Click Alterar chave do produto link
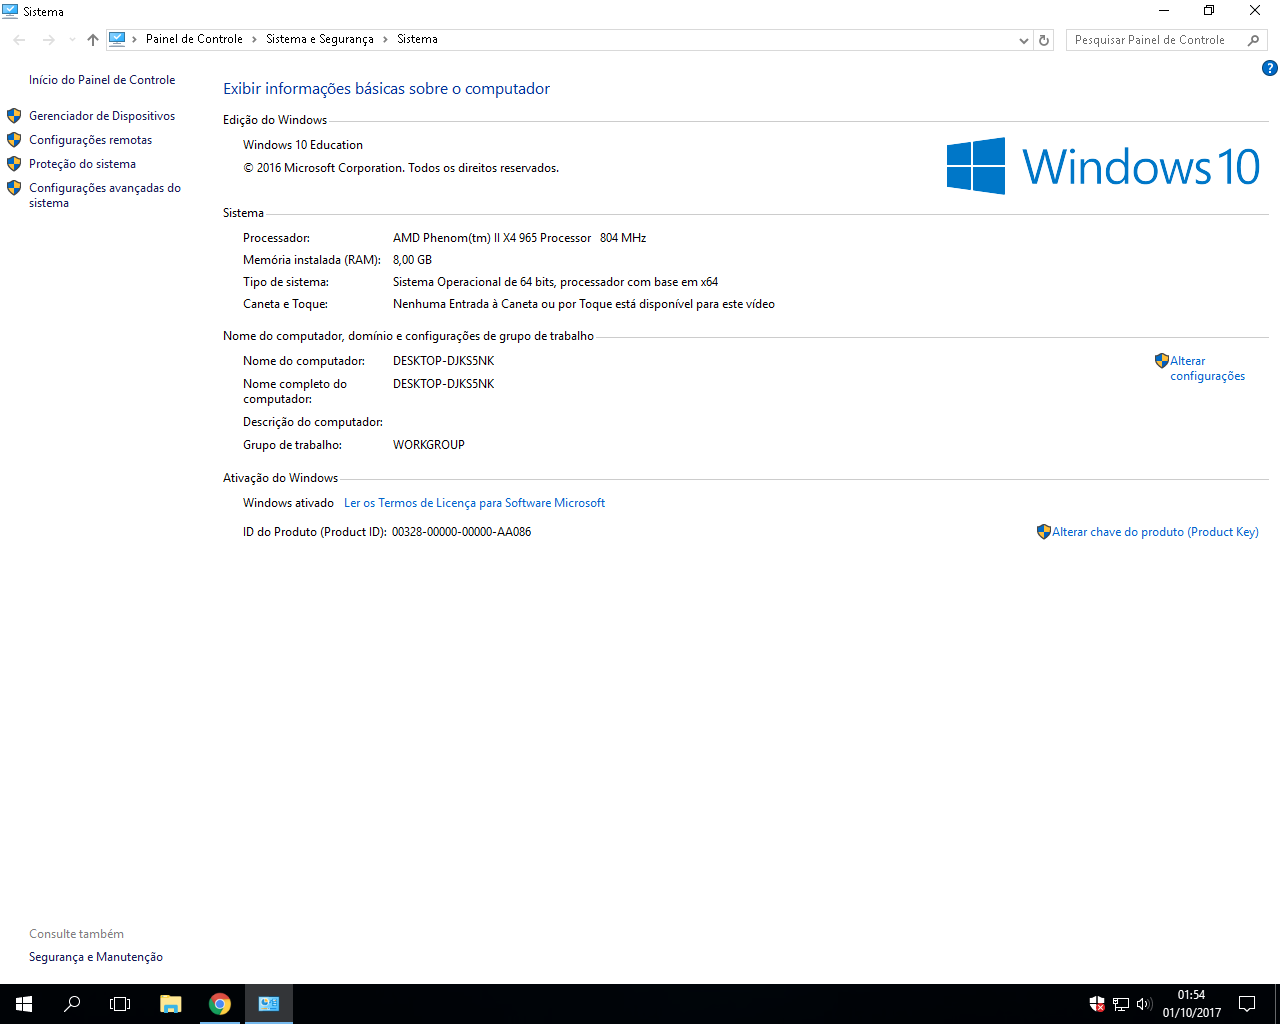1280x1024 pixels. 1155,532
